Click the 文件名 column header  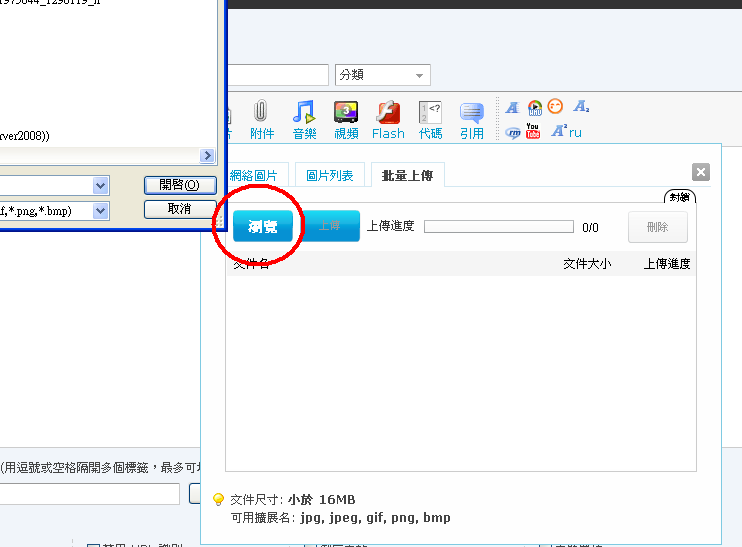[251, 264]
